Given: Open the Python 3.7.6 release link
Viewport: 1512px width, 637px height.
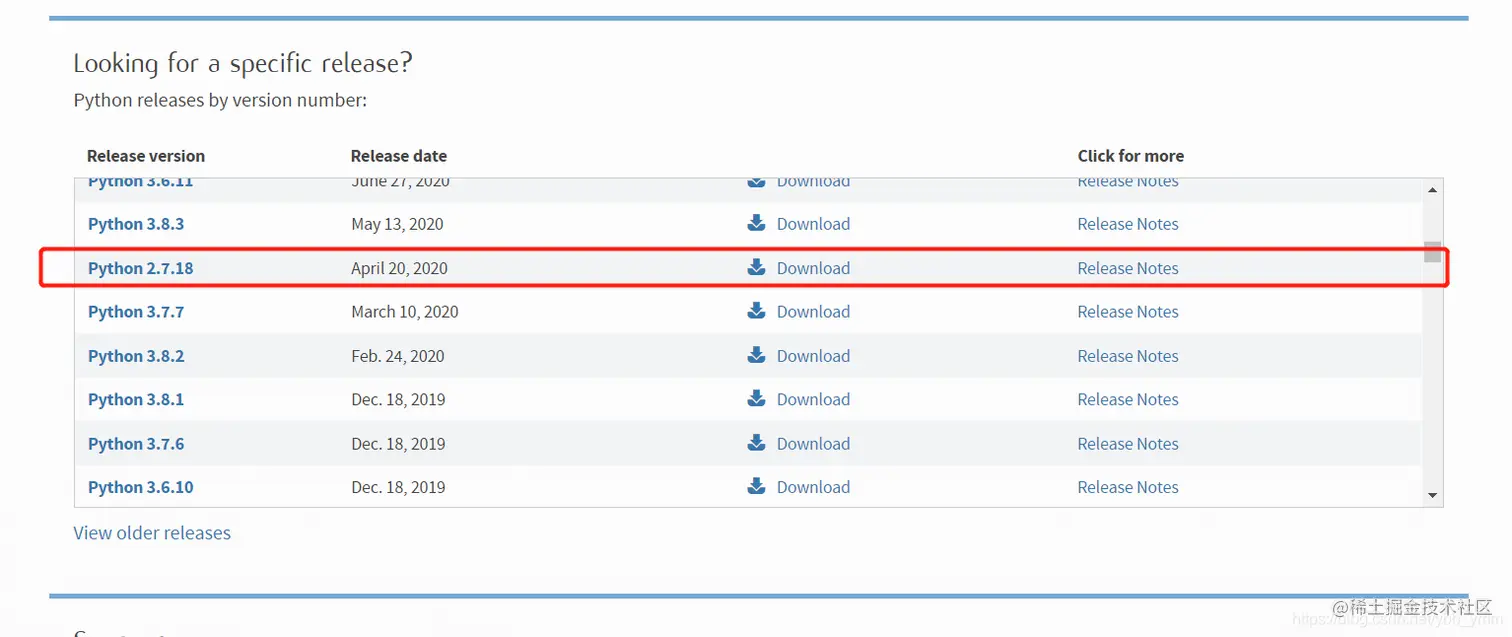Looking at the screenshot, I should pyautogui.click(x=136, y=443).
